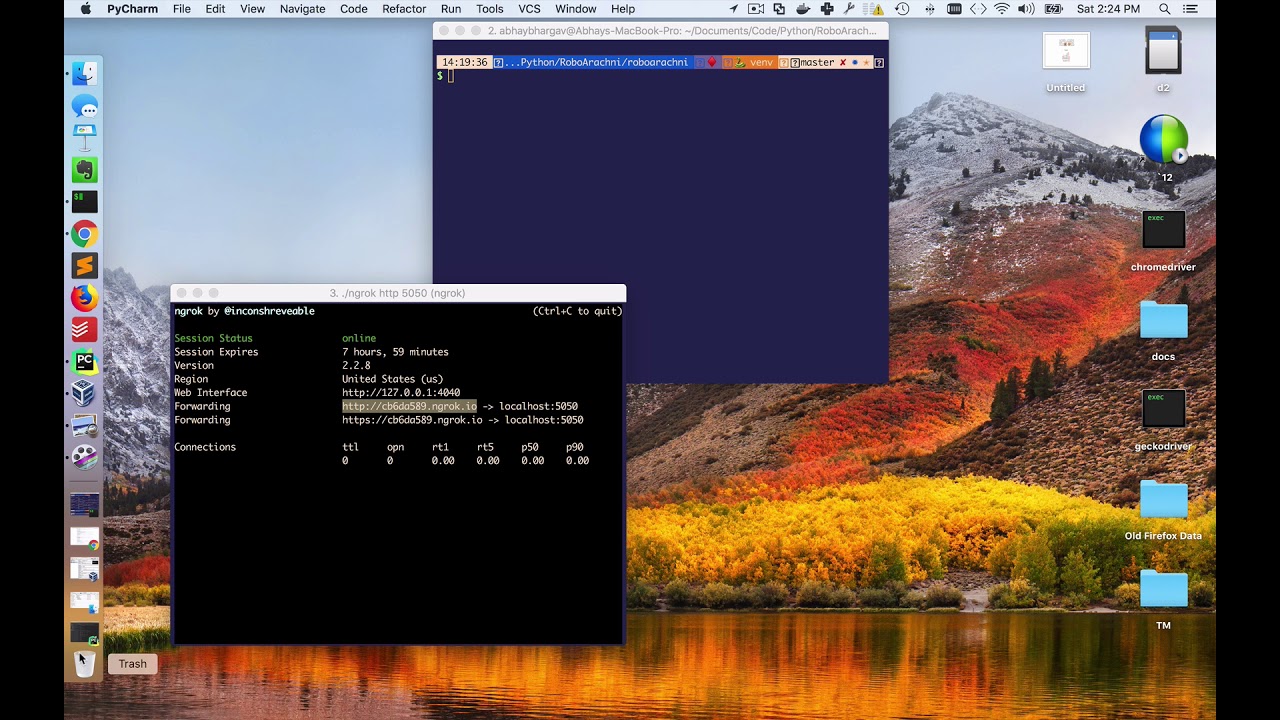The image size is (1280, 720).
Task: Click the 'online' session status text
Action: click(359, 338)
